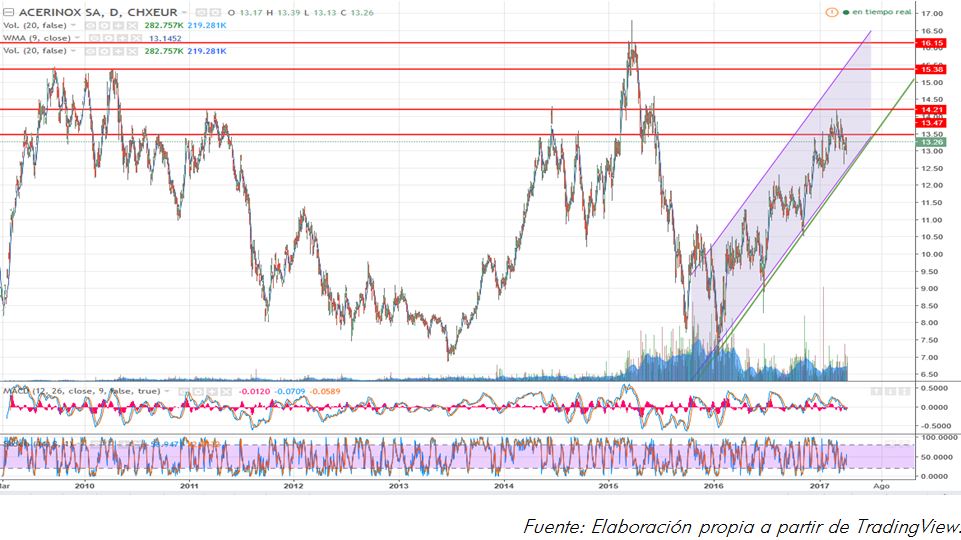The image size is (961, 540).
Task: Collapse the ACERINOX SA legend box
Action: coord(8,12)
